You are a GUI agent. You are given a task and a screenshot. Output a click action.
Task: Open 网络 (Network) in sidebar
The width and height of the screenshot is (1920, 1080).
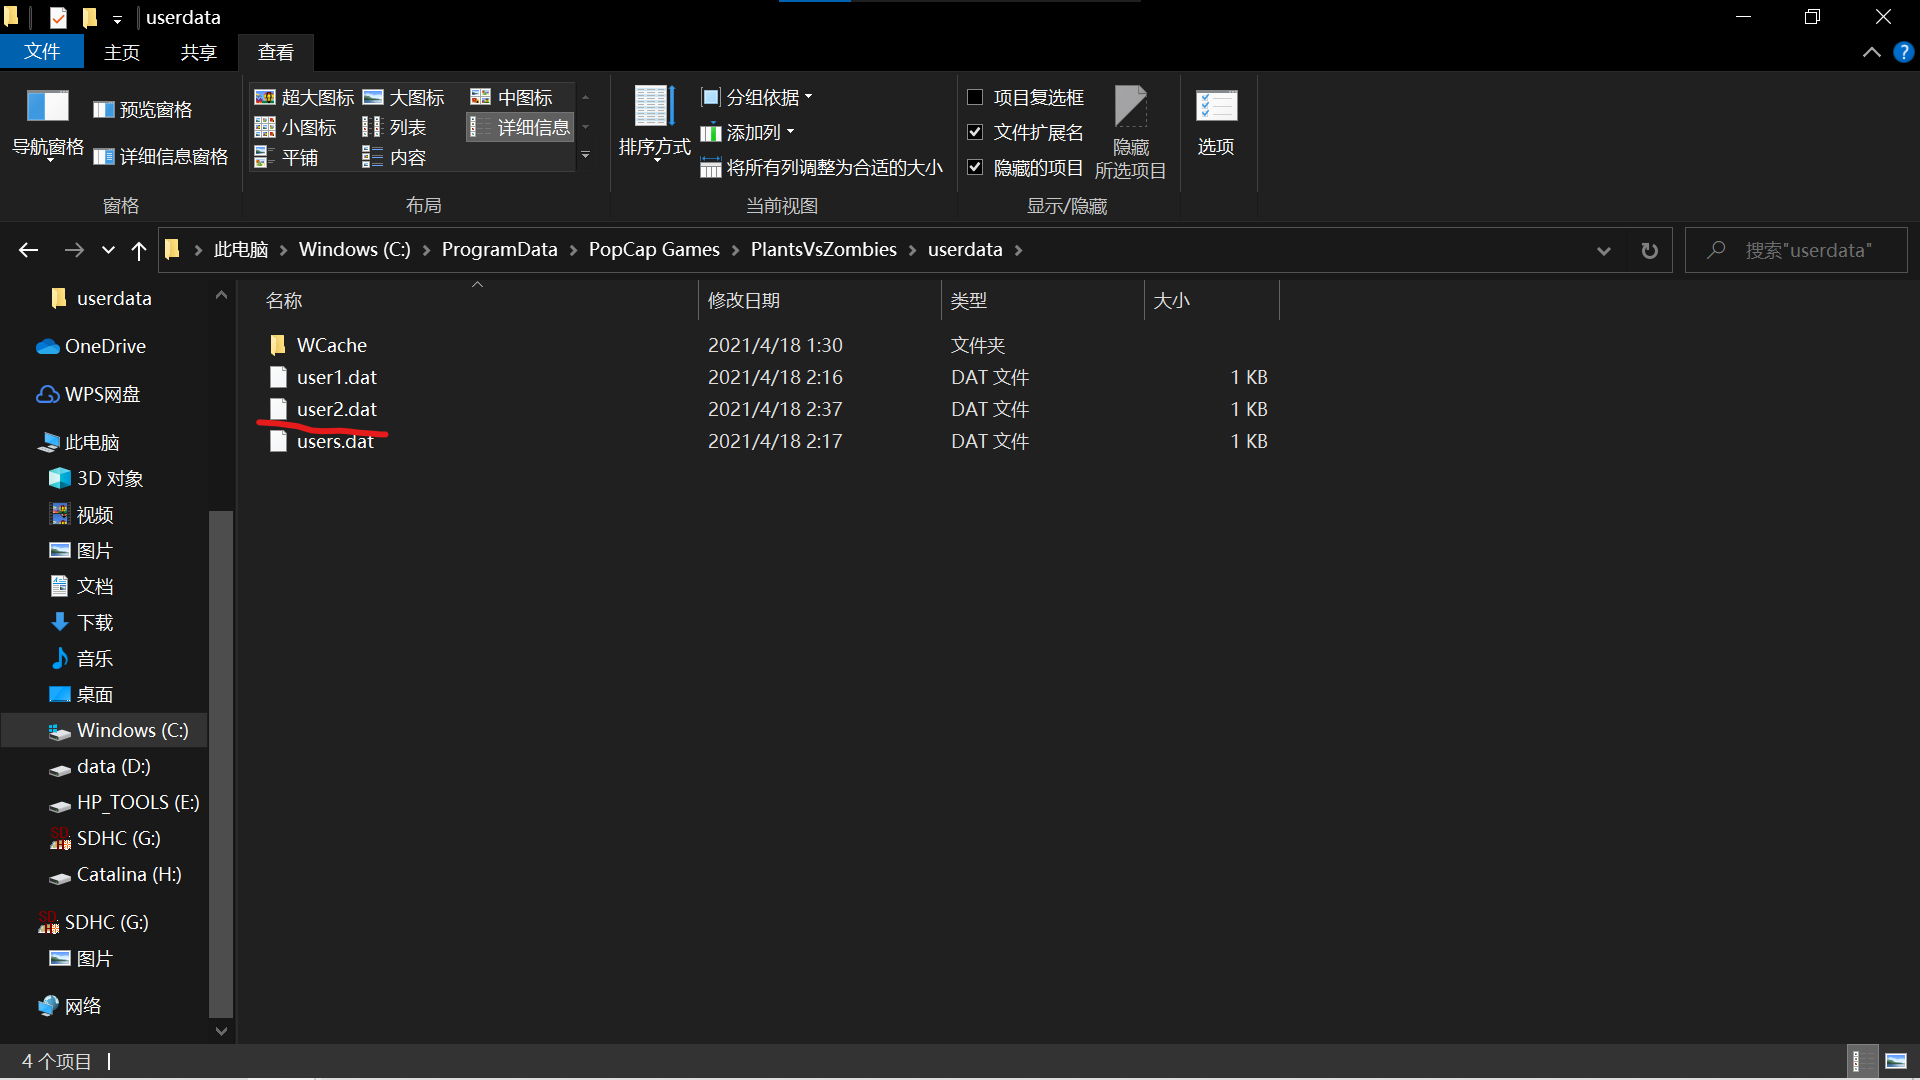tap(82, 1006)
